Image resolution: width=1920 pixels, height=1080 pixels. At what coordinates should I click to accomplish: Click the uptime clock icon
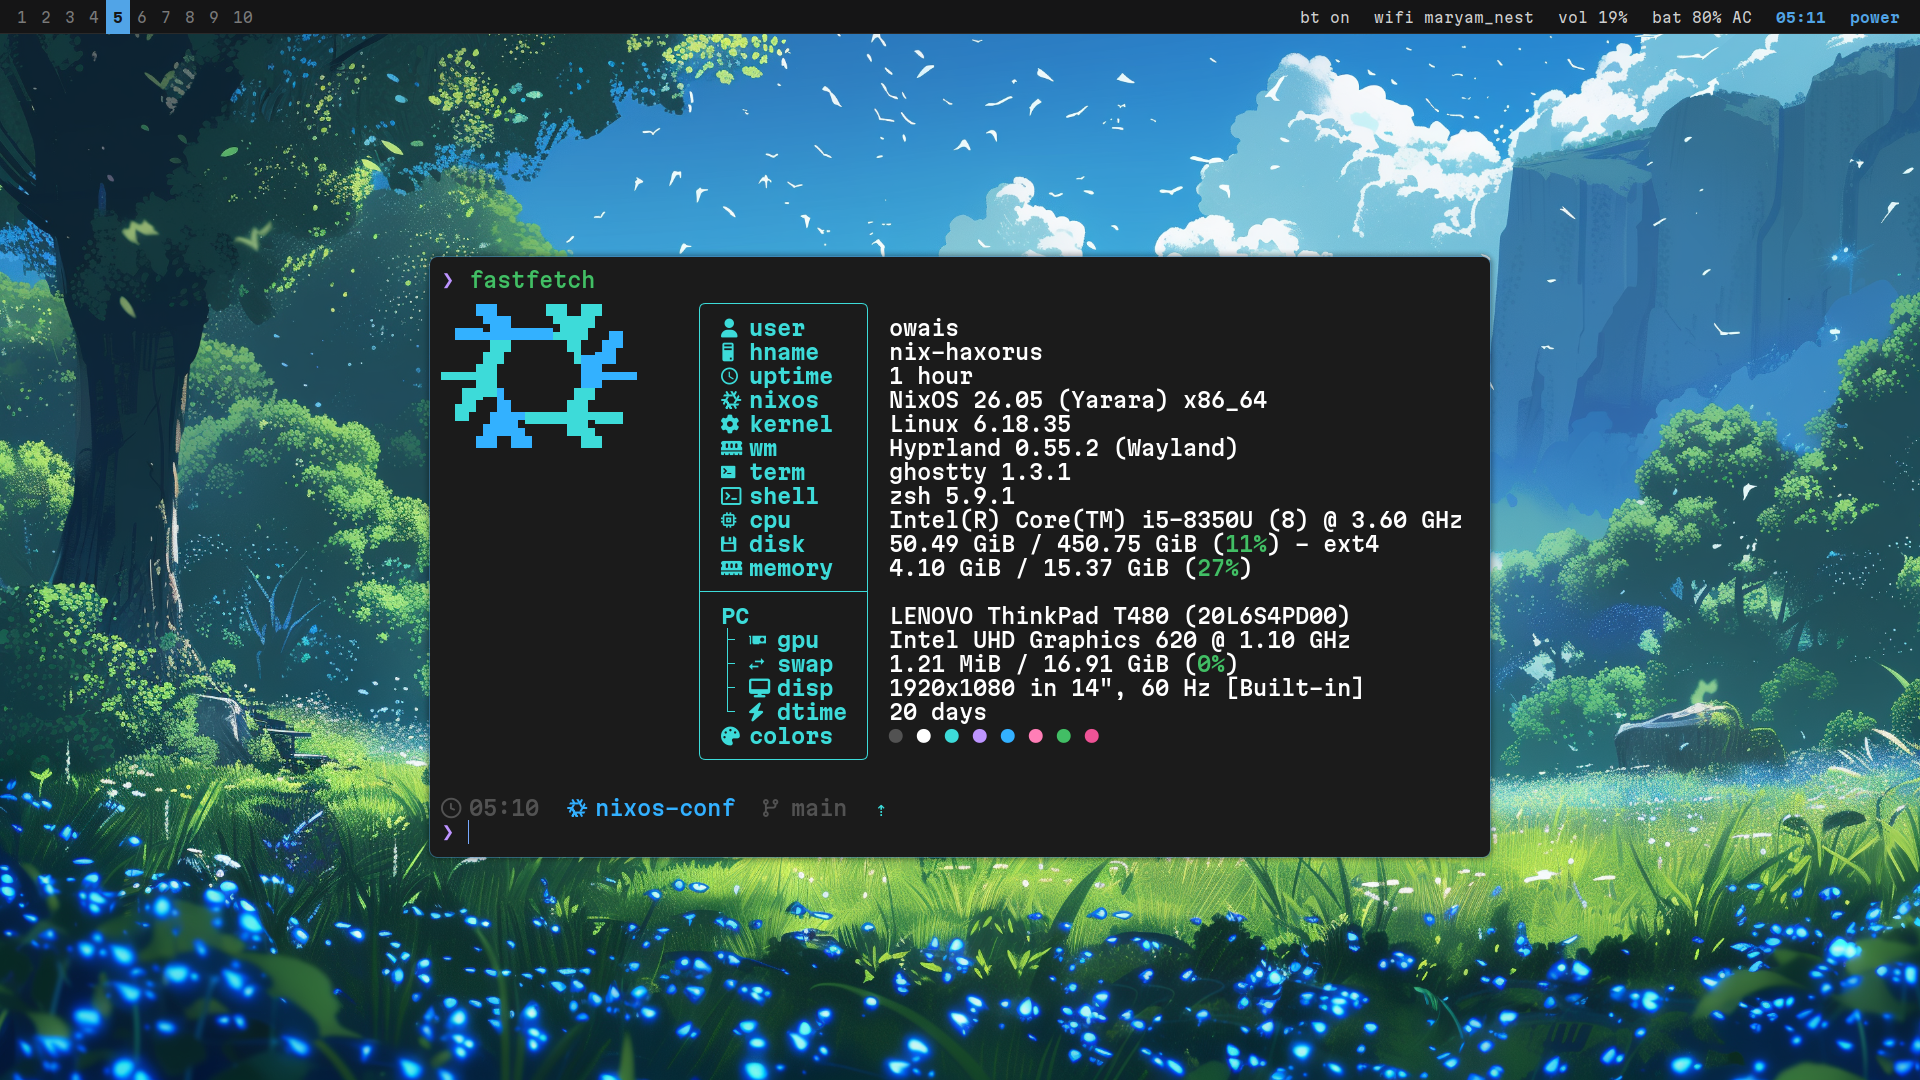[x=730, y=376]
